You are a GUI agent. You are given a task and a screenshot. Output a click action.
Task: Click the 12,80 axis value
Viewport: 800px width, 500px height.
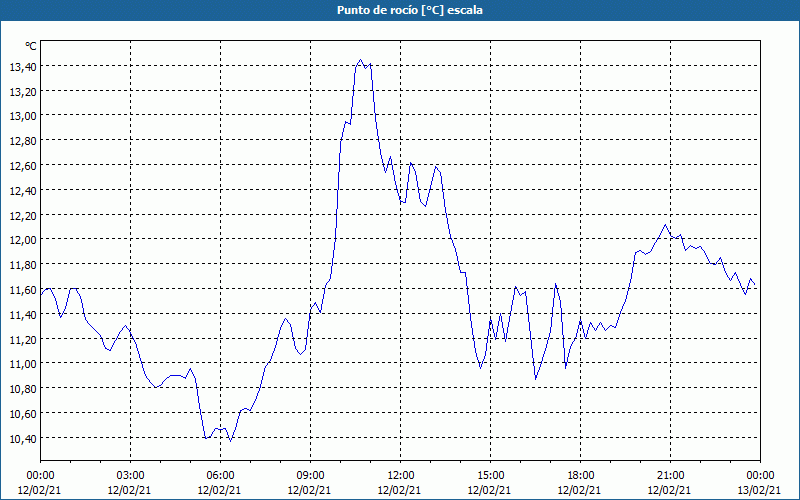[23, 141]
